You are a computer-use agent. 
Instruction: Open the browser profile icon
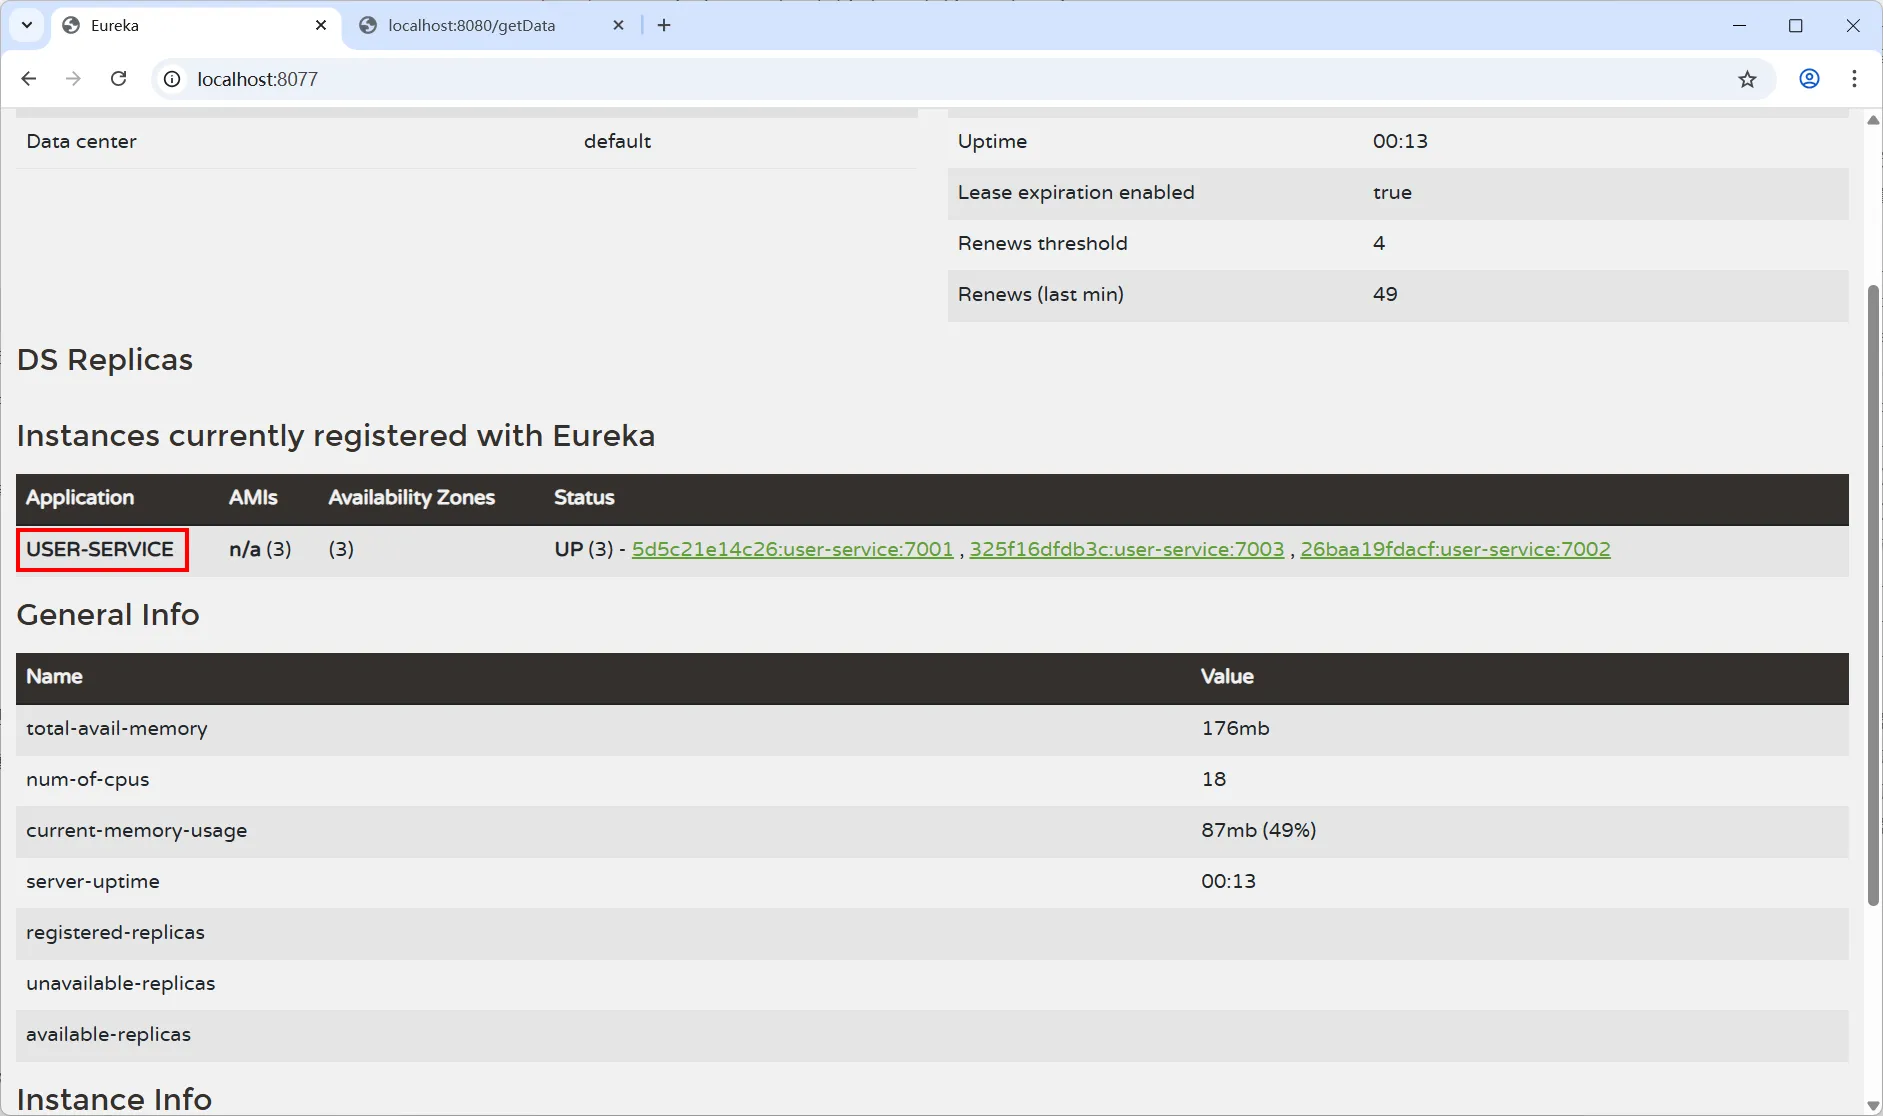point(1809,79)
